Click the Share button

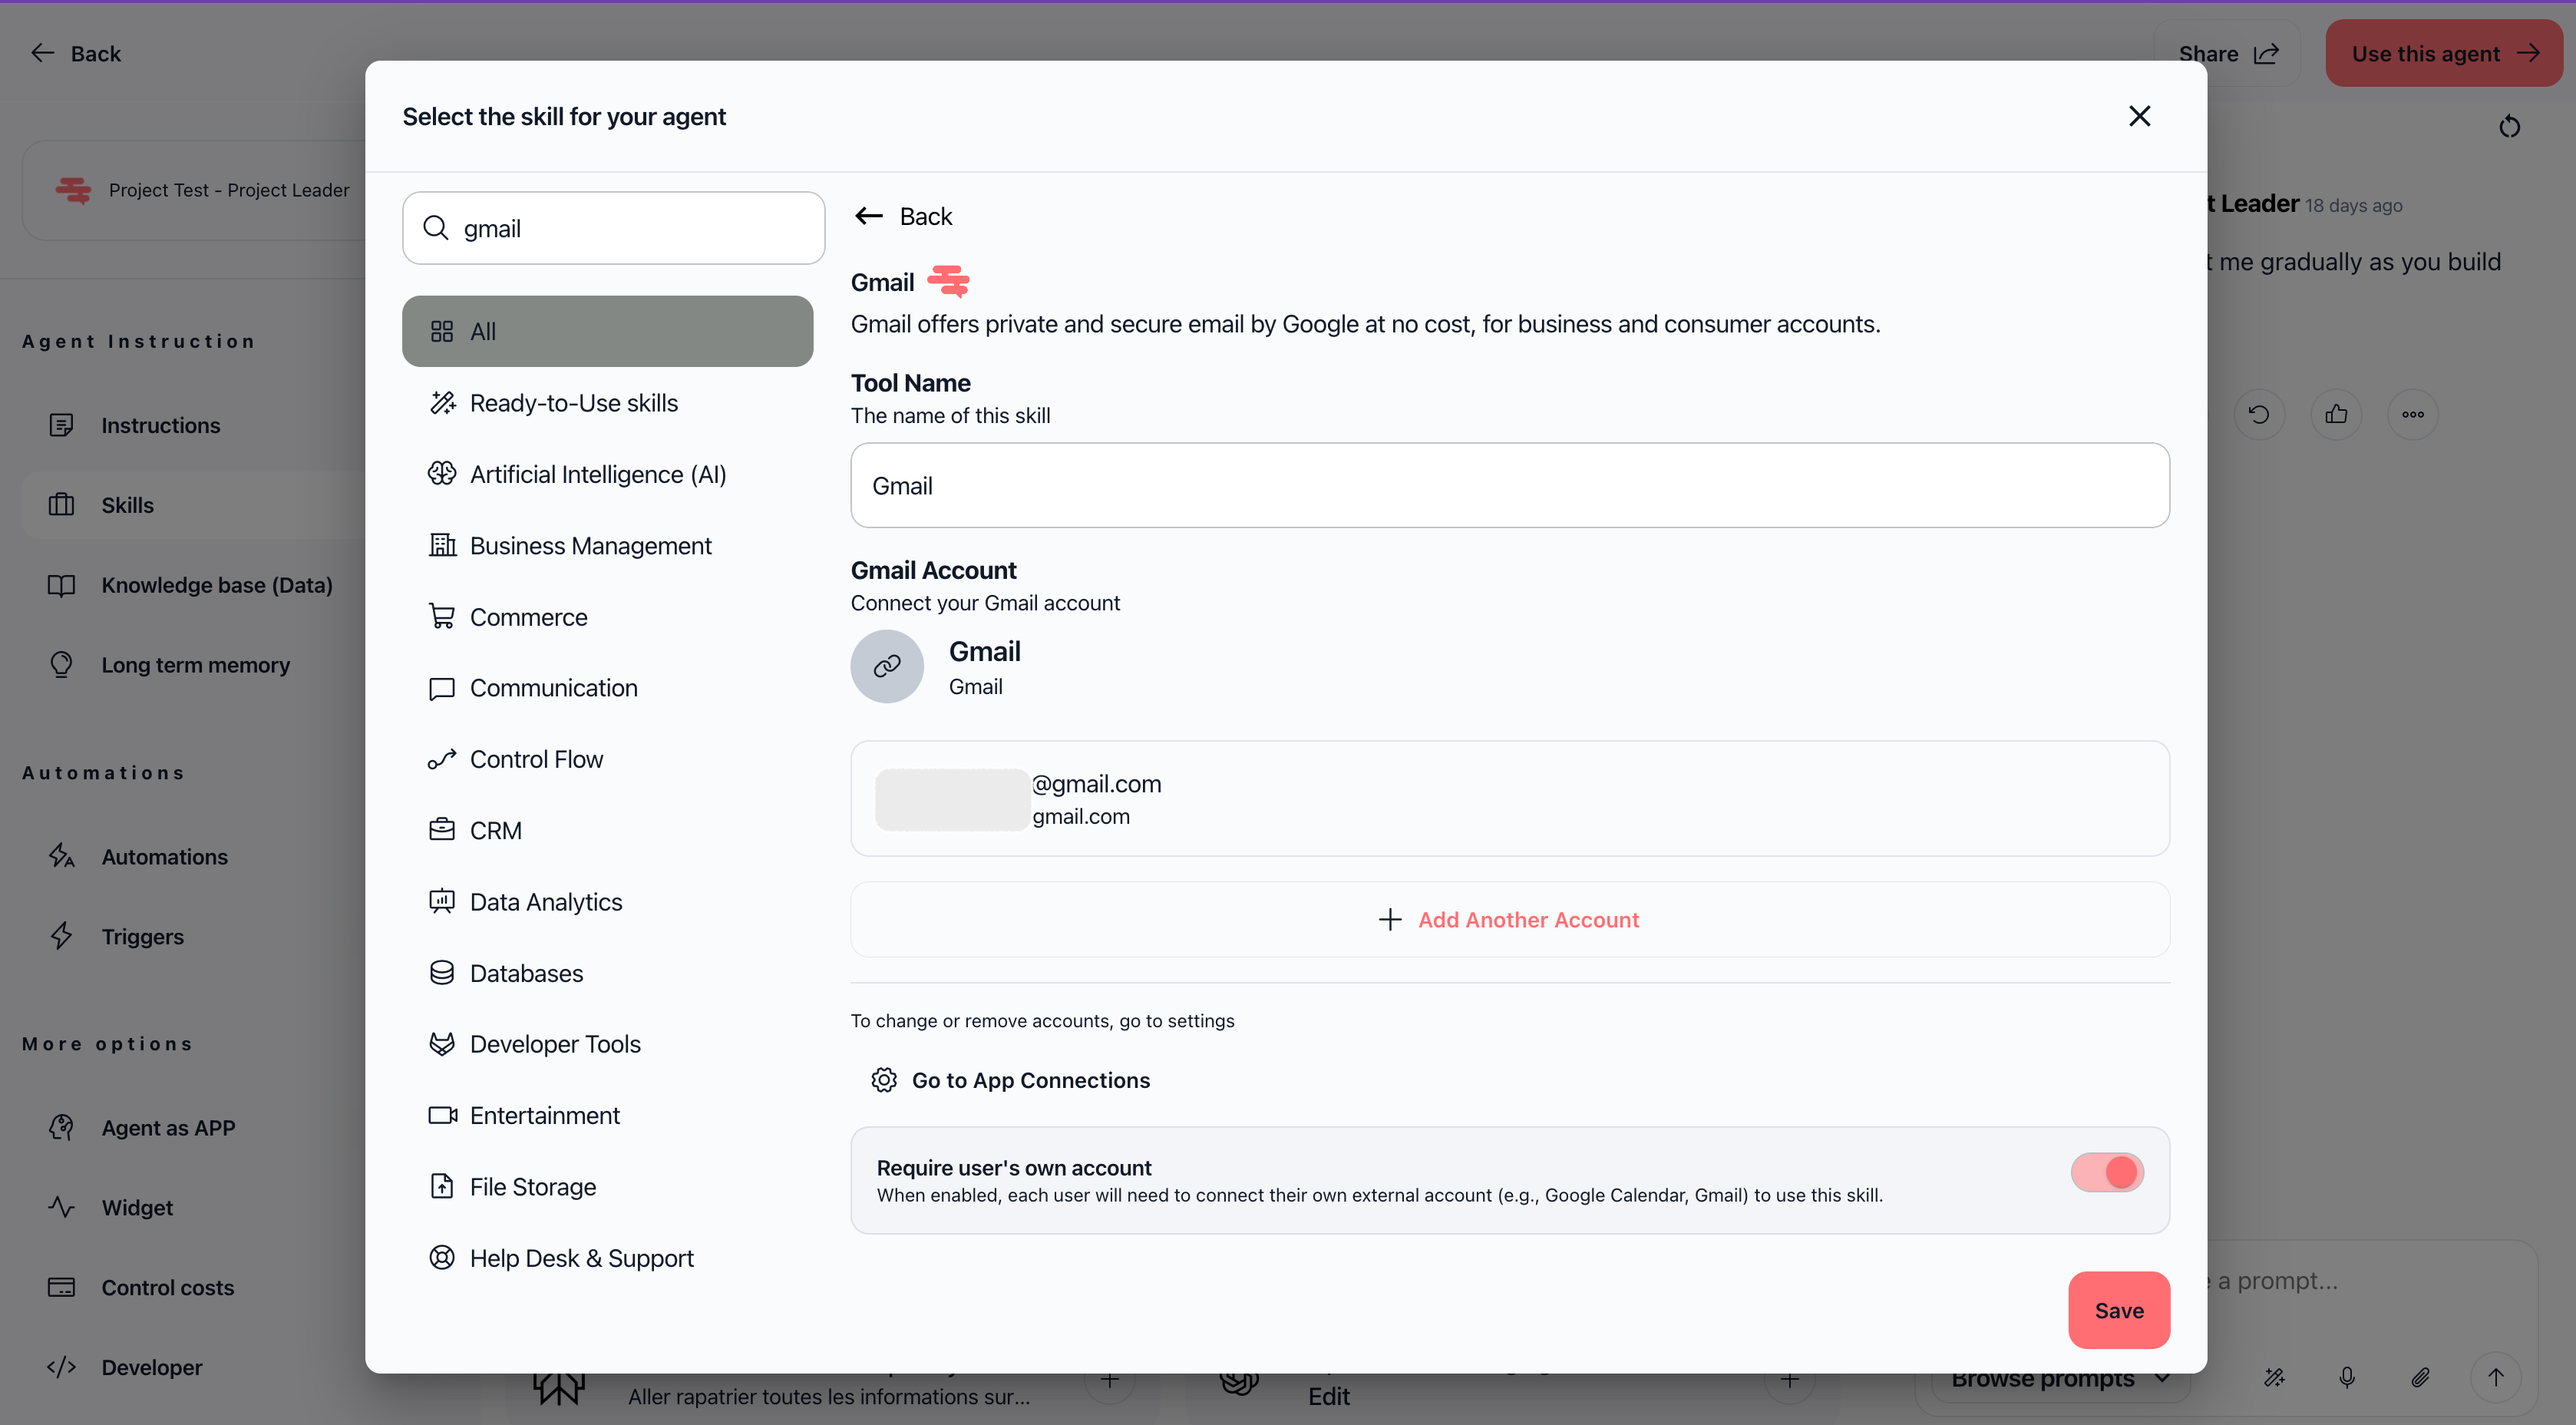coord(2228,53)
